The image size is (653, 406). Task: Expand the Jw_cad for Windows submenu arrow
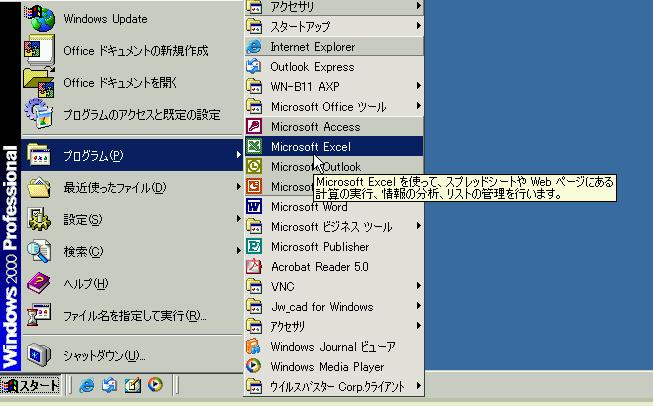[418, 306]
